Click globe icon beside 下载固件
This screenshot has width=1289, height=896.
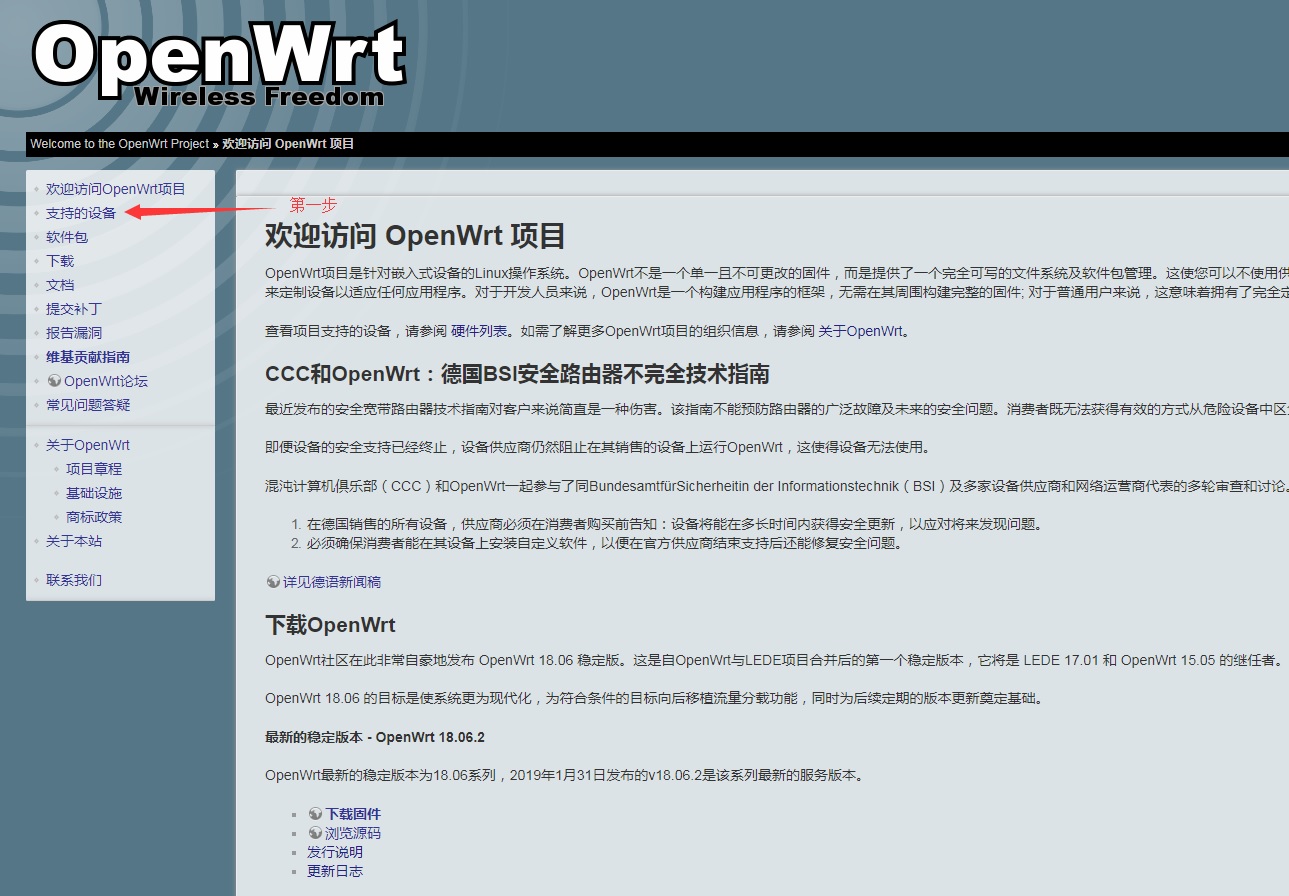pos(315,814)
